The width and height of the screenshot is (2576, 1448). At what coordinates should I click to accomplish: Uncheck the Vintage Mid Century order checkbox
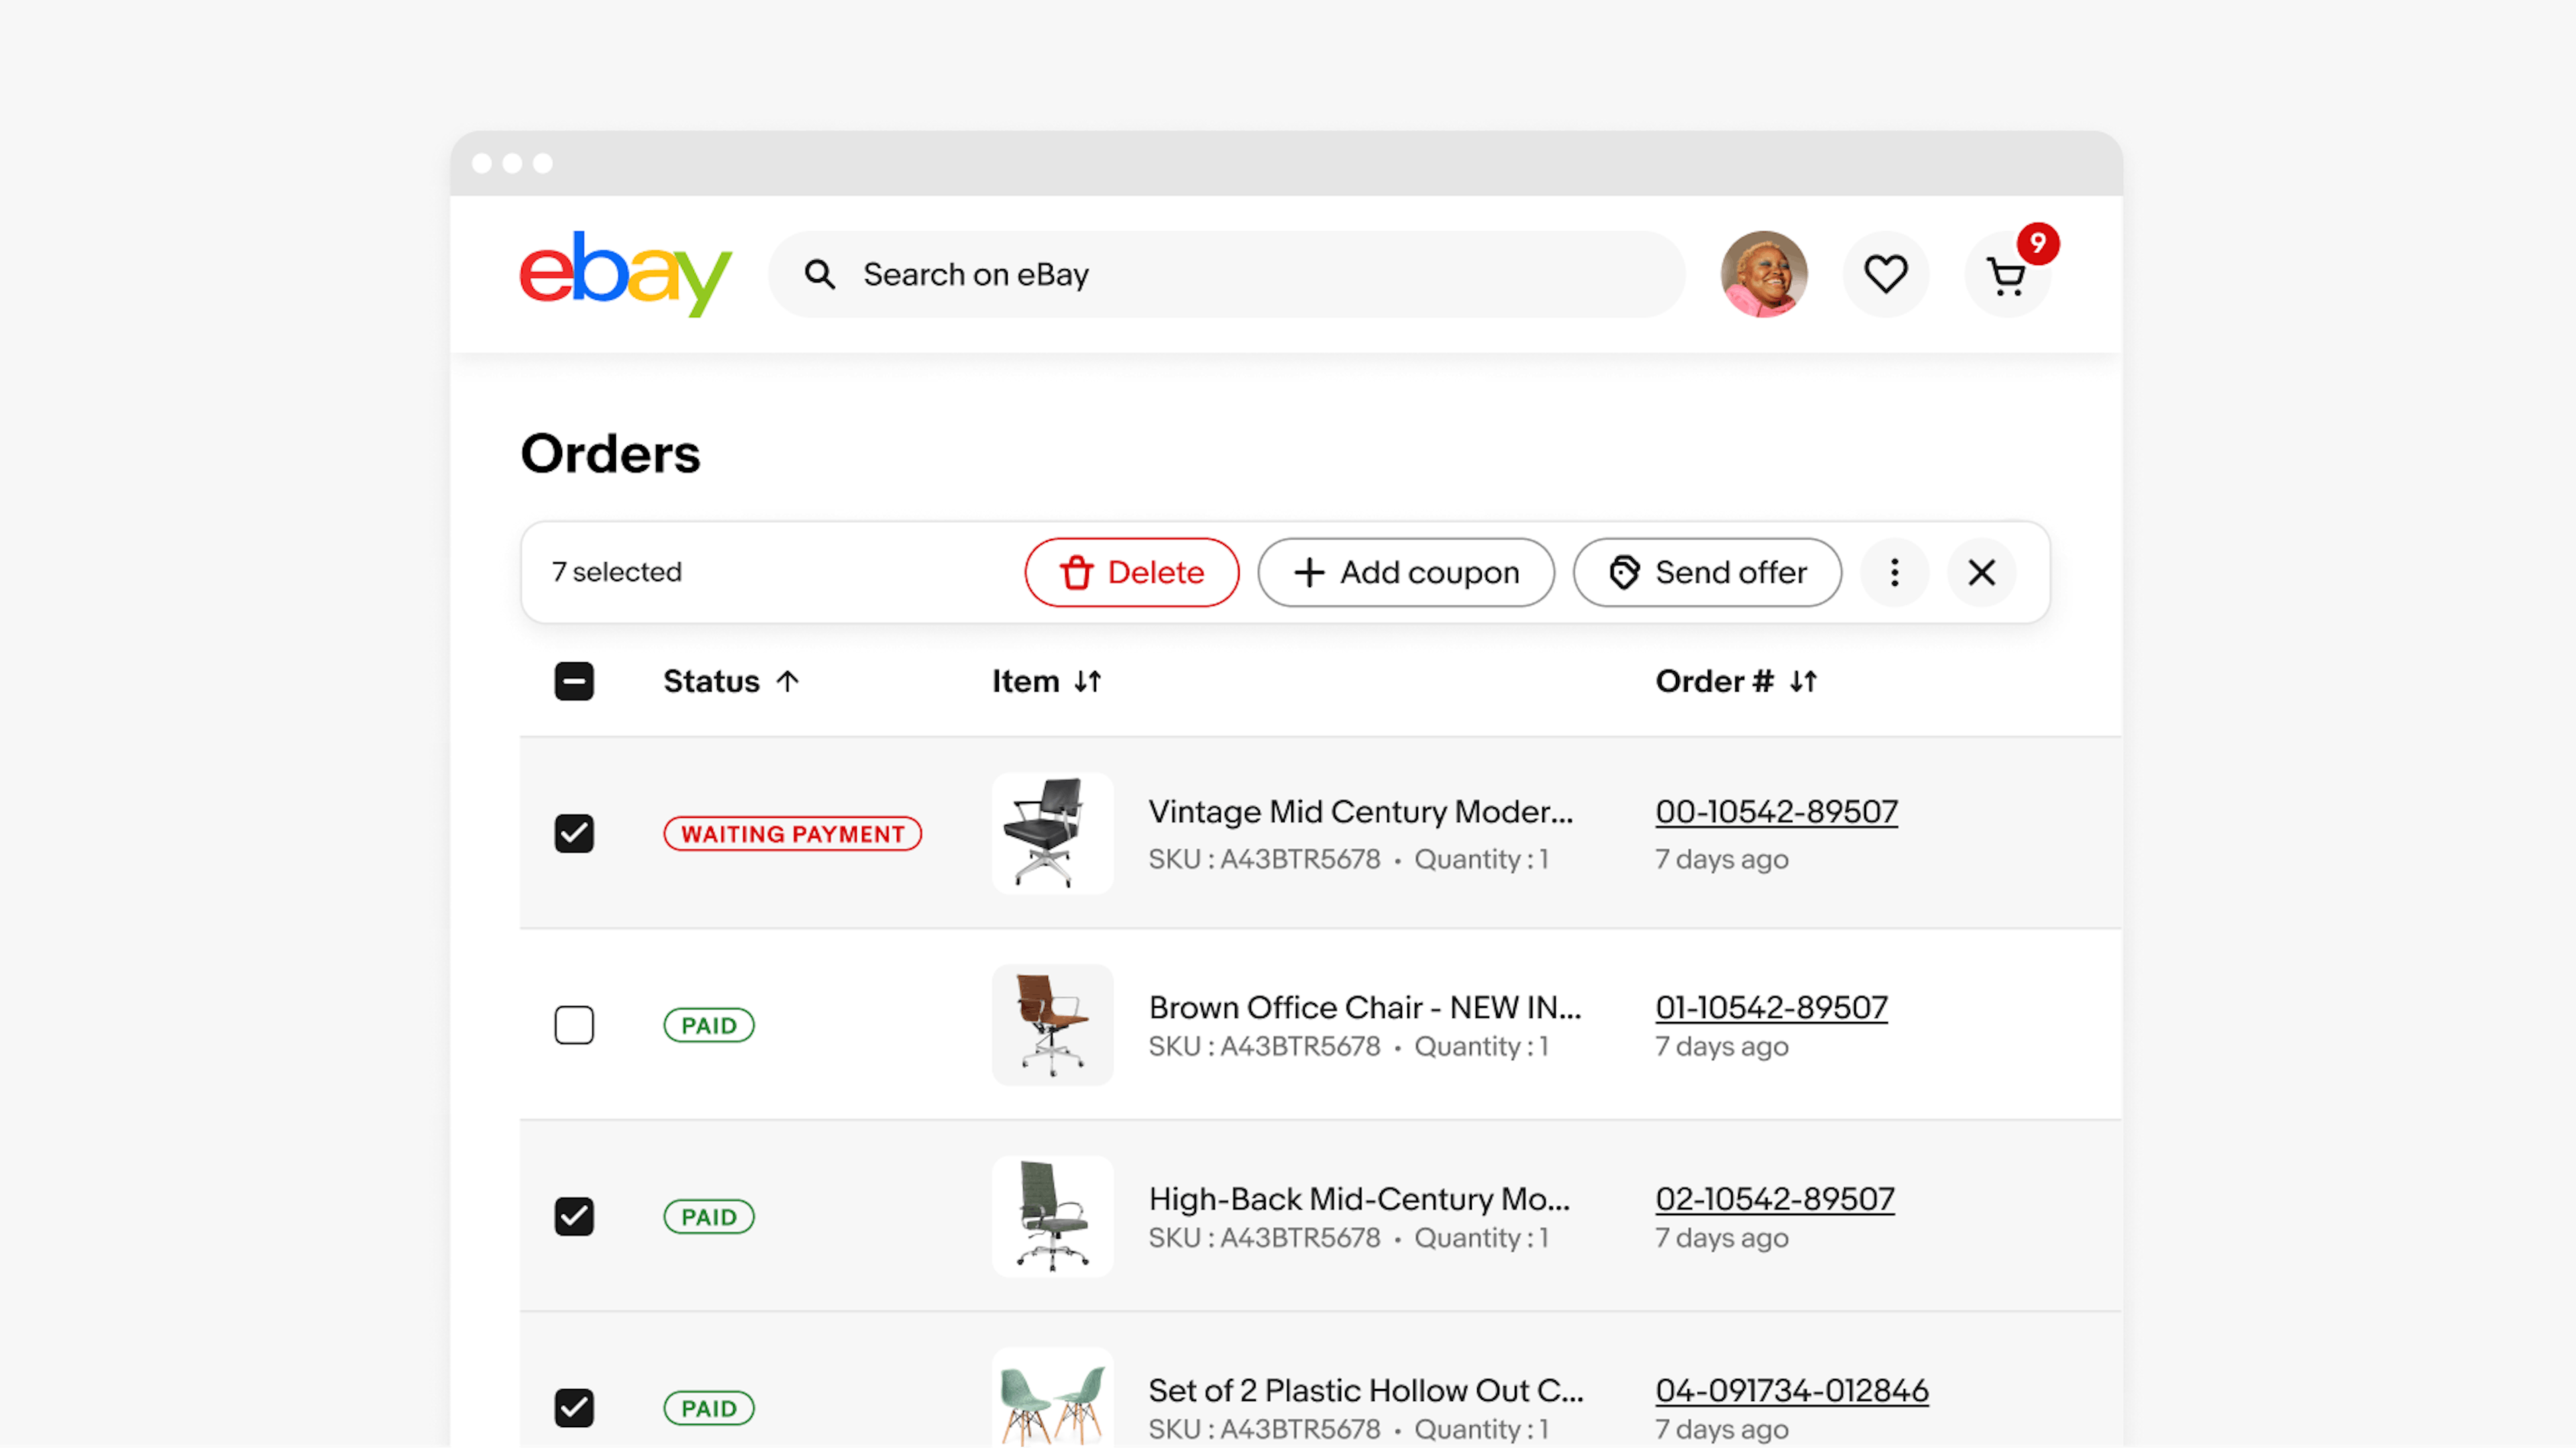(x=575, y=832)
